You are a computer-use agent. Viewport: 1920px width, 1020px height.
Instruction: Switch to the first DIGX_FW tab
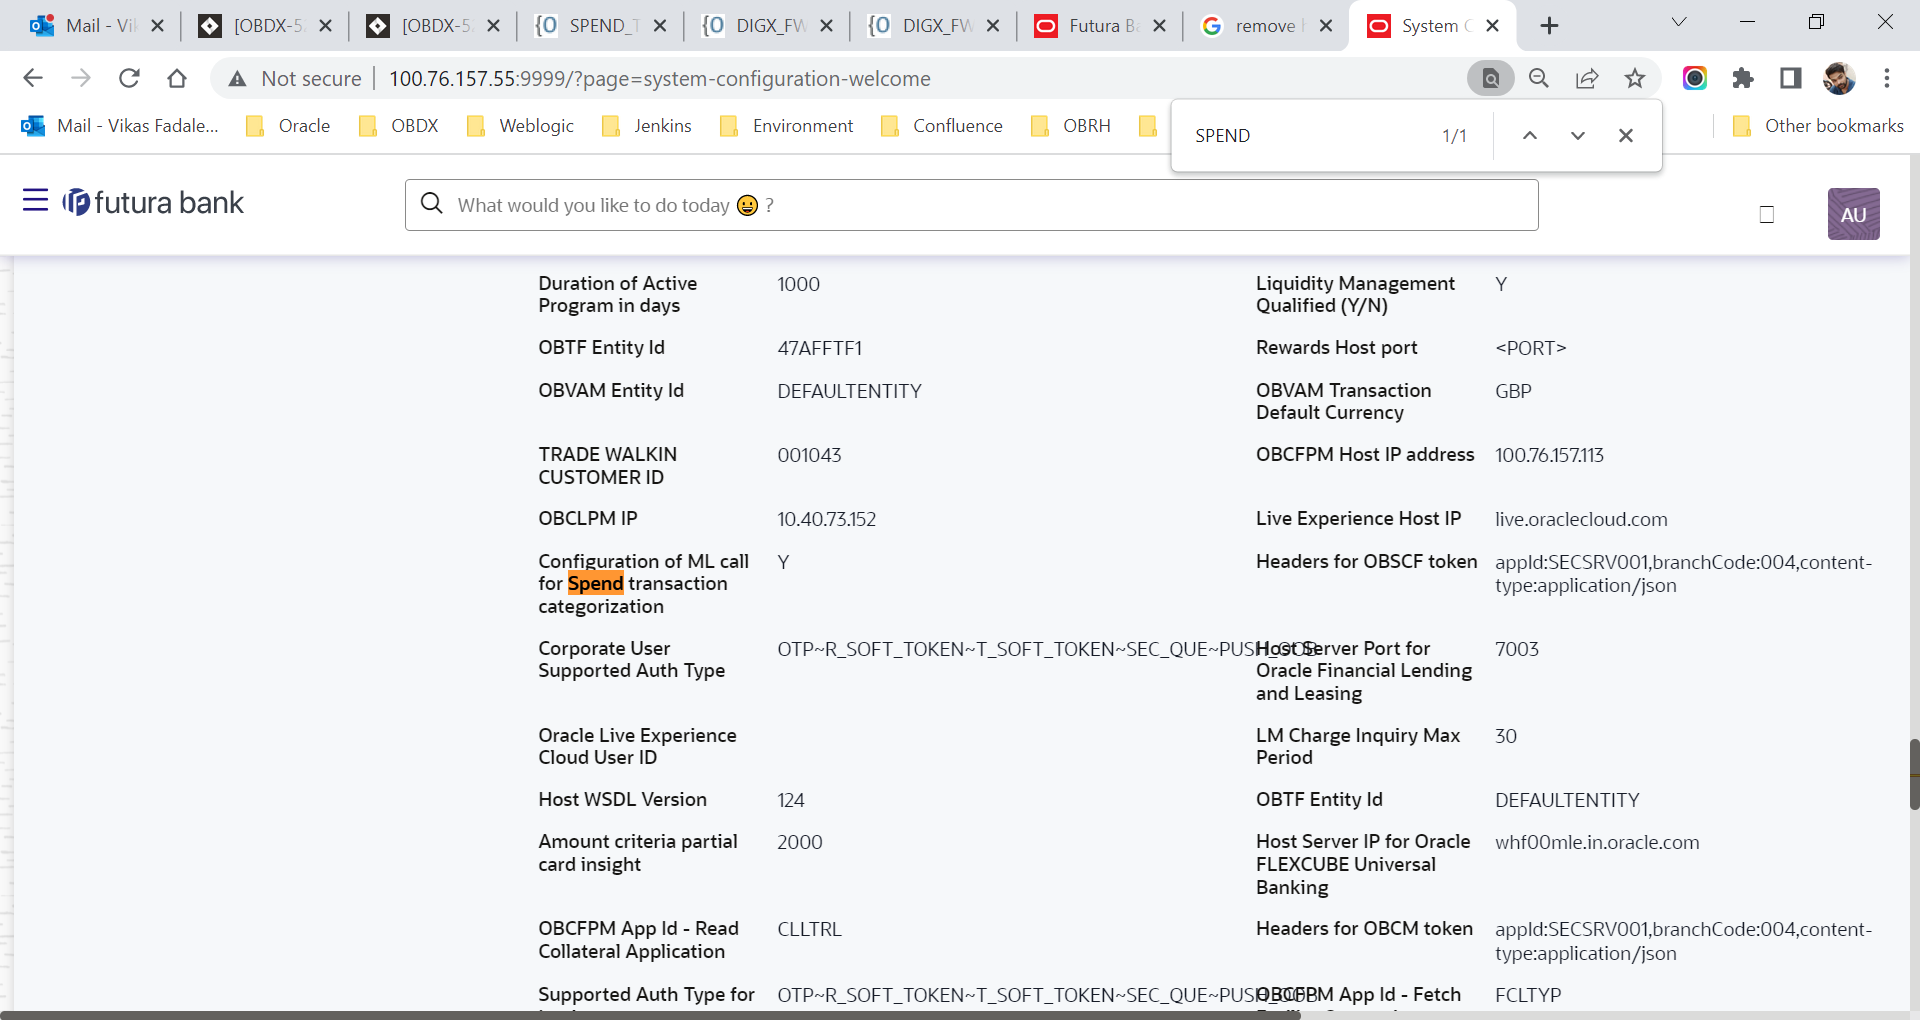click(x=767, y=26)
